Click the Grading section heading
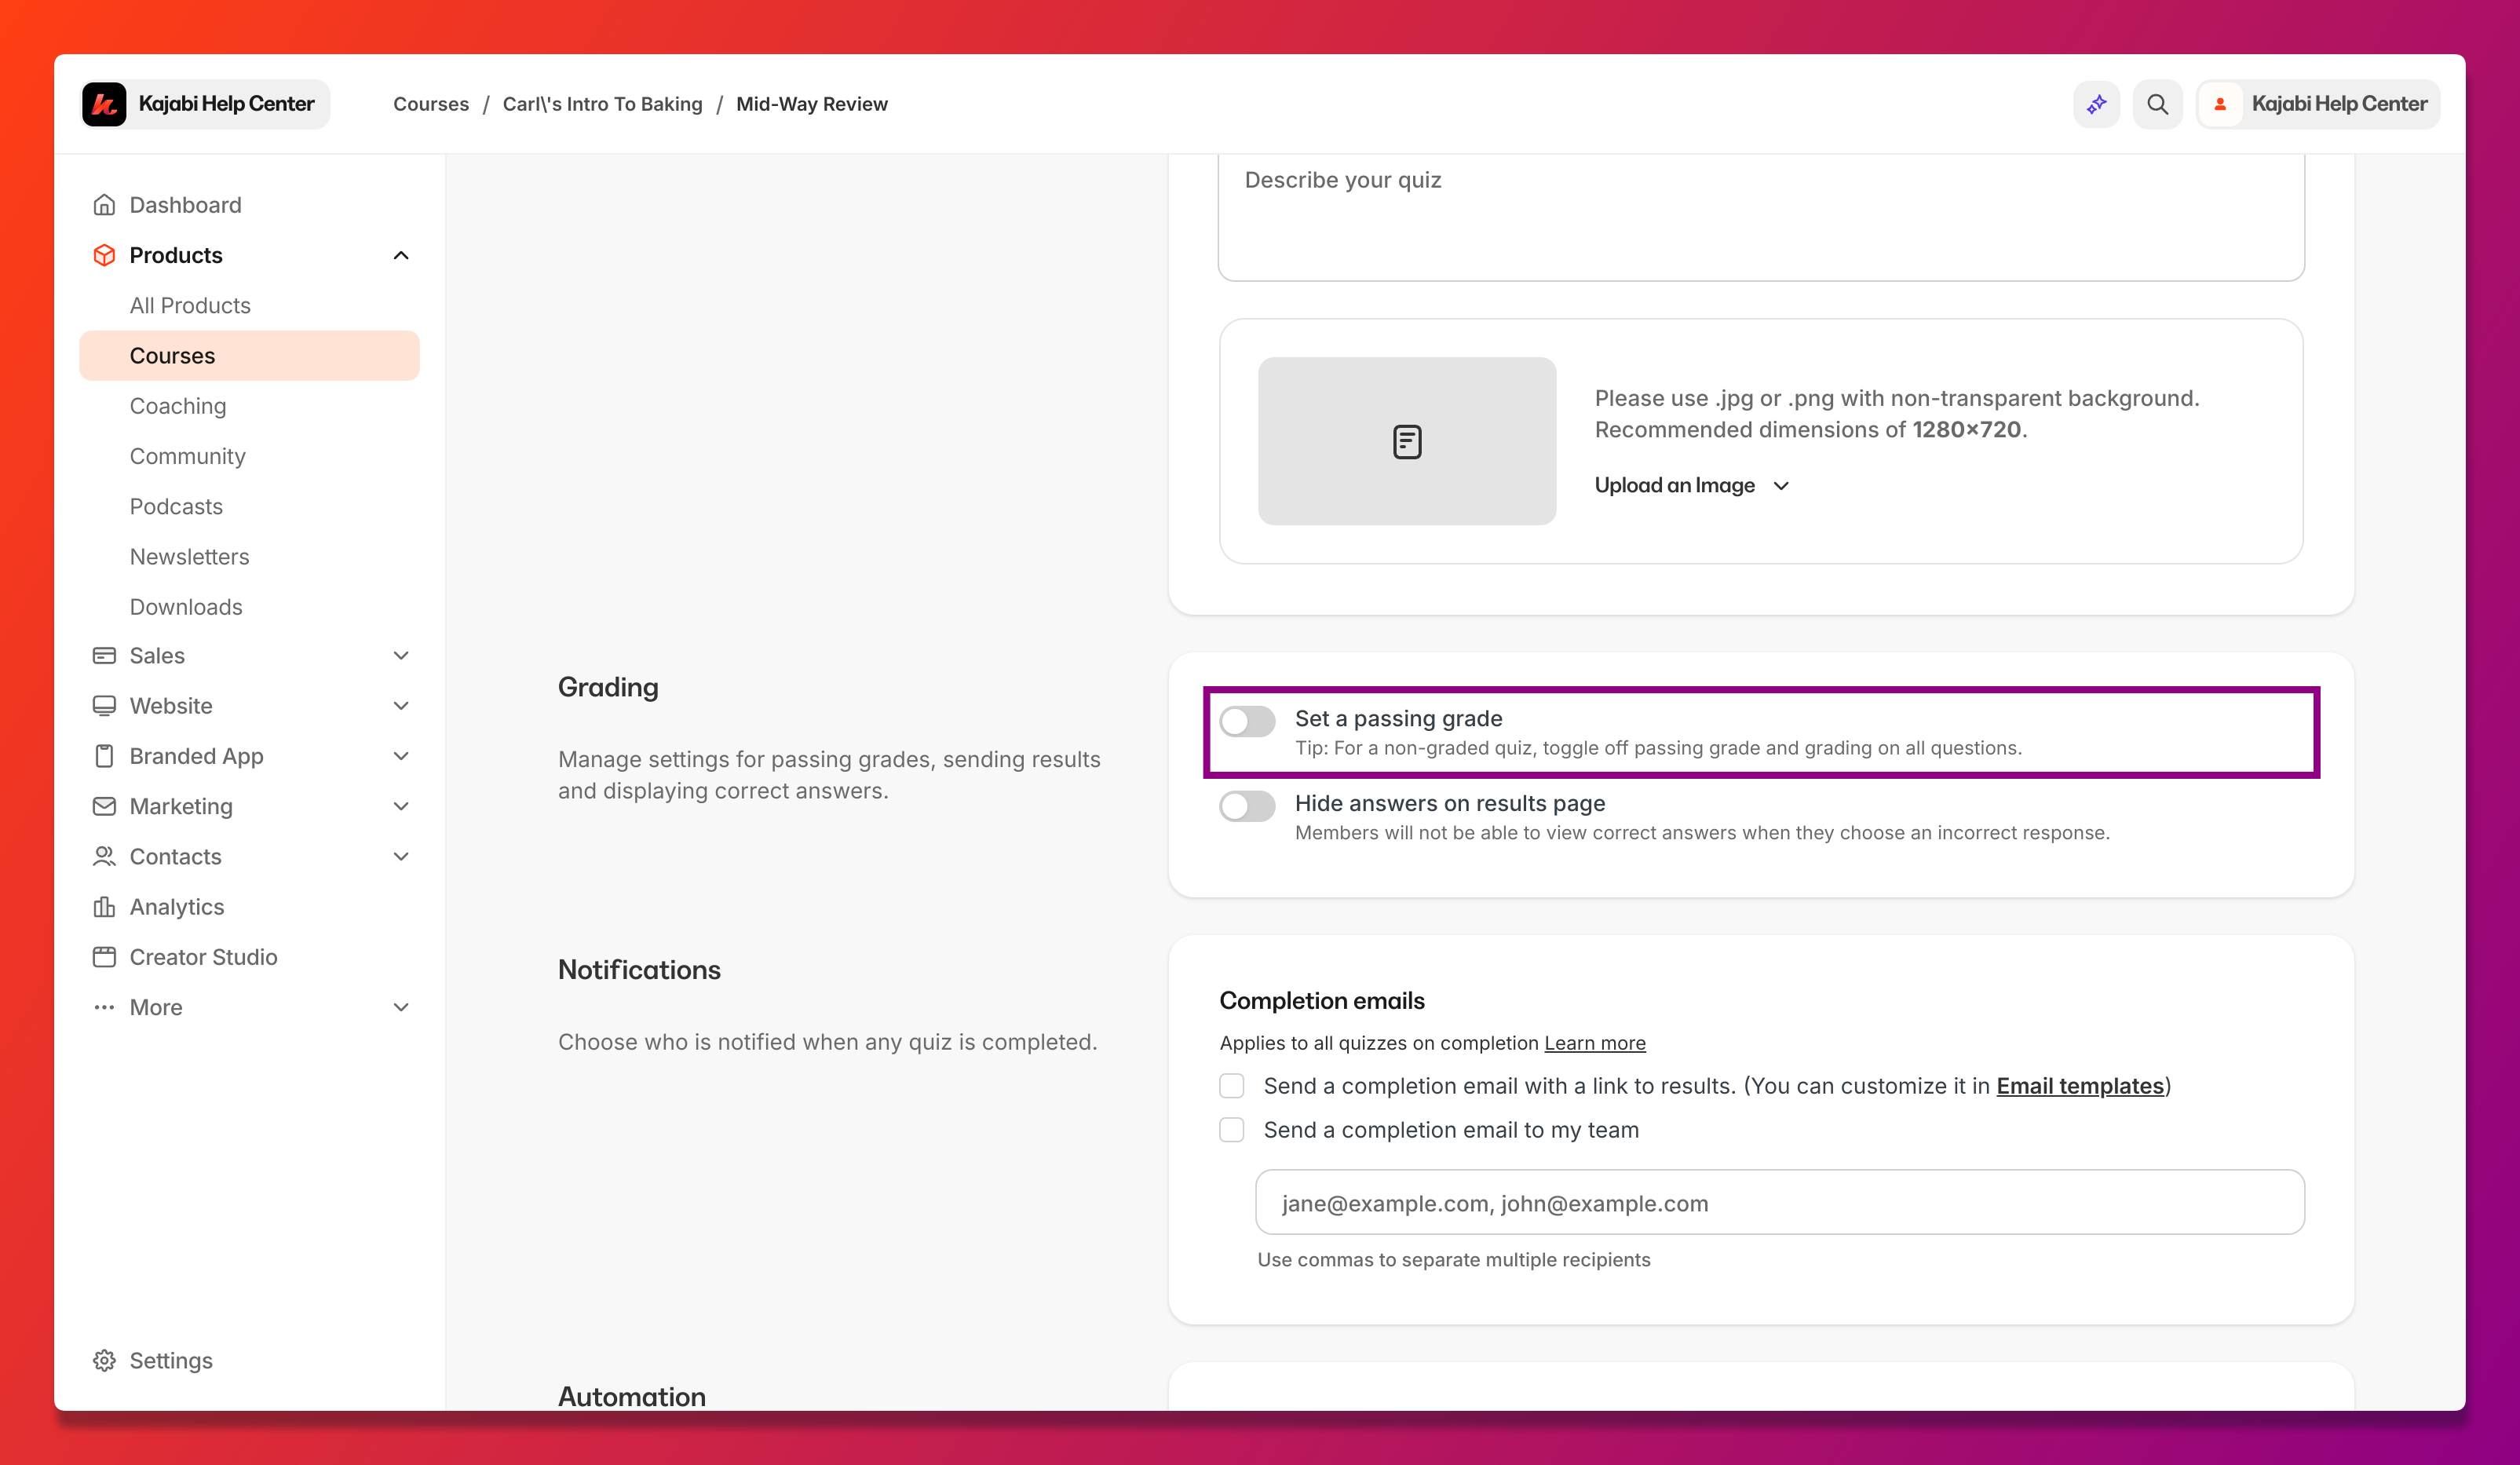The image size is (2520, 1465). click(608, 688)
